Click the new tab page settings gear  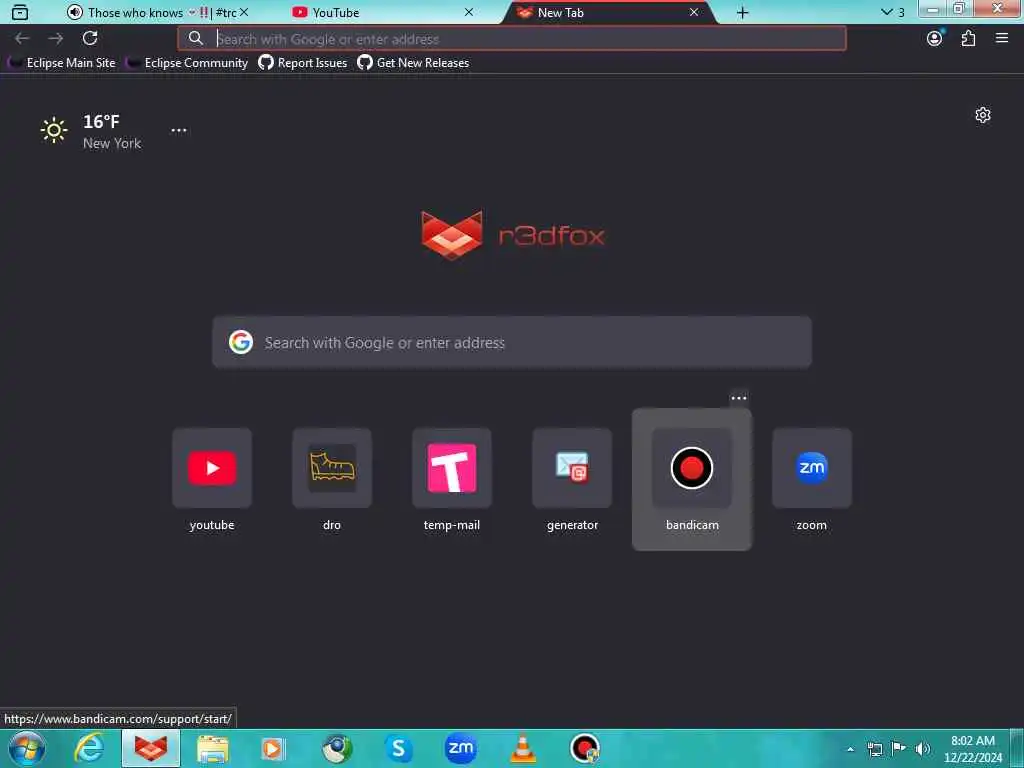pyautogui.click(x=983, y=116)
